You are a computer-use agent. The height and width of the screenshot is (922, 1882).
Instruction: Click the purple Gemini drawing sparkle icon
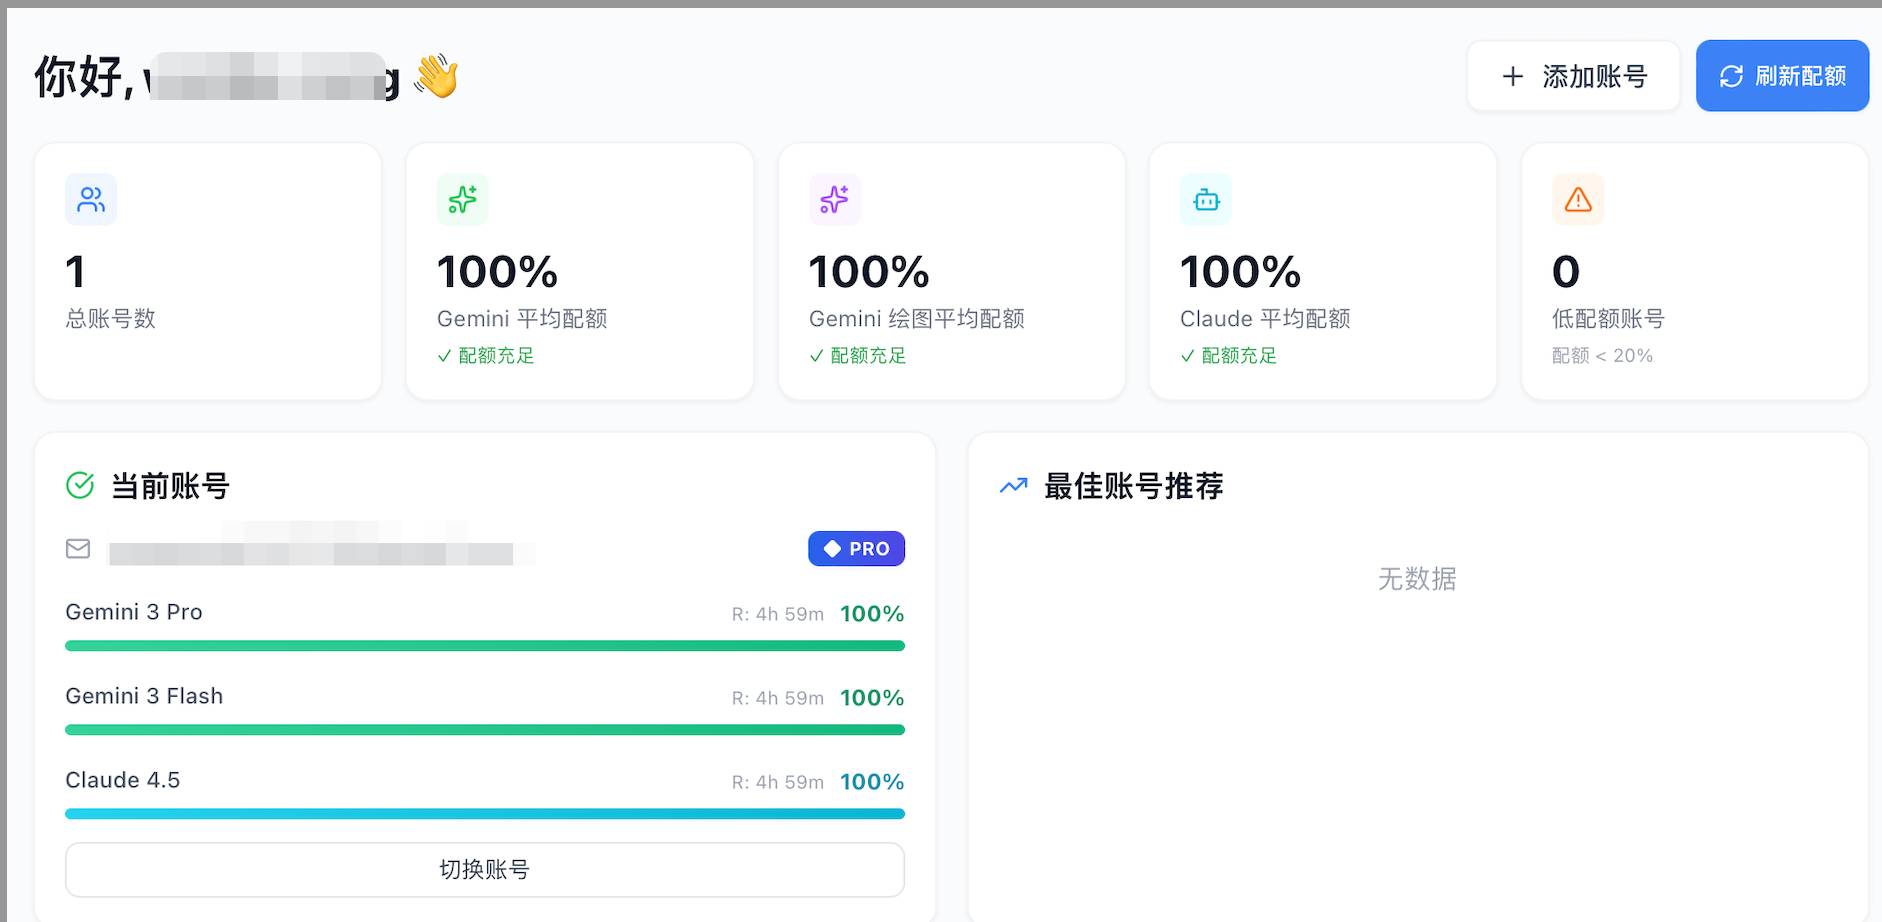834,200
